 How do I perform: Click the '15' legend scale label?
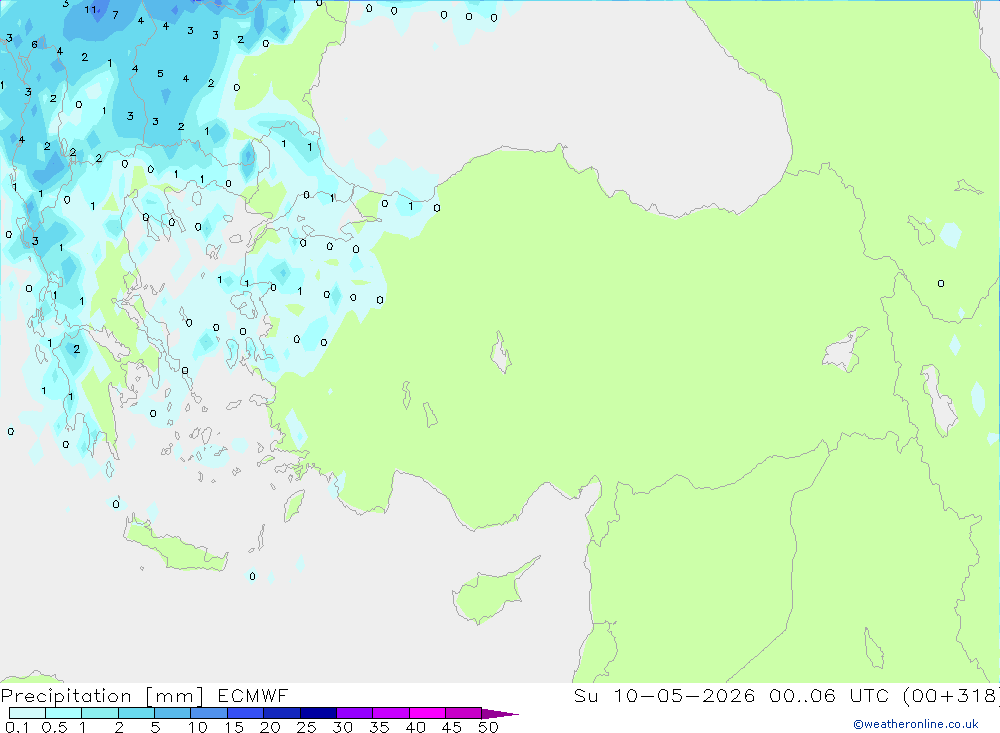click(x=234, y=727)
